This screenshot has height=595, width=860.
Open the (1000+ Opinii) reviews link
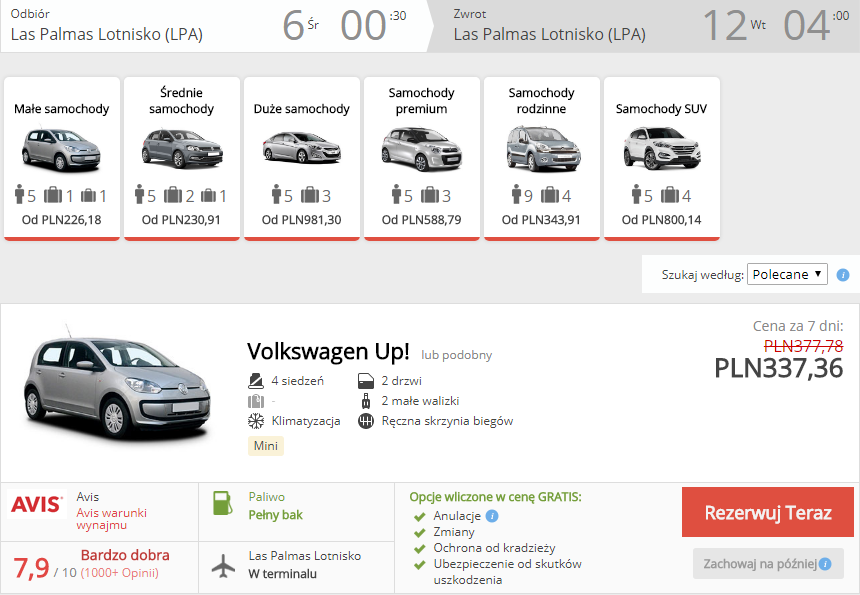(x=119, y=573)
